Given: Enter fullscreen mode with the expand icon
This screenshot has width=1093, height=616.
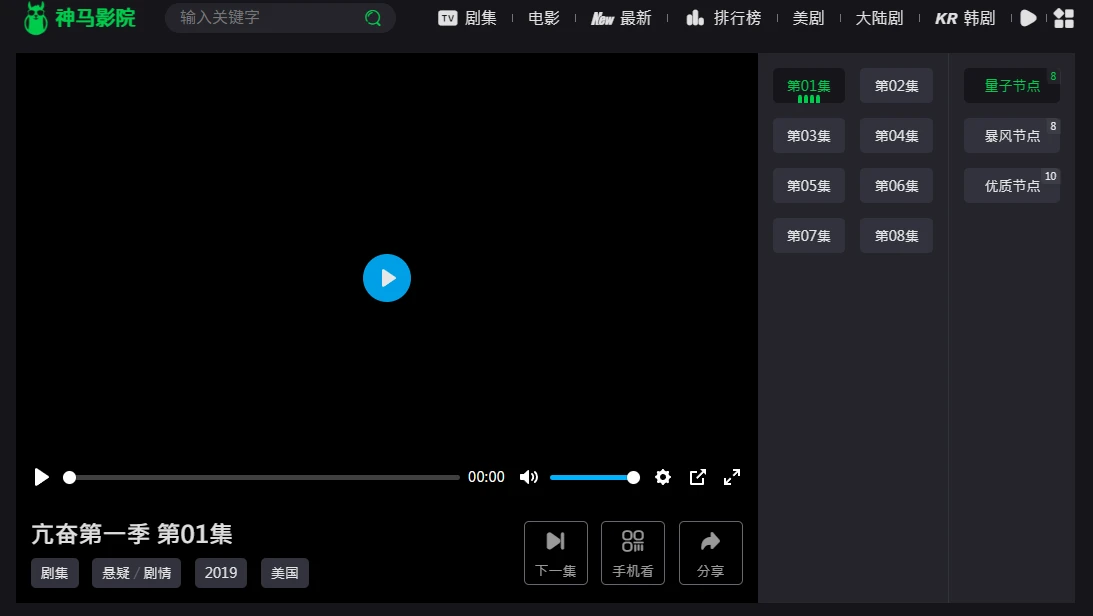Looking at the screenshot, I should coord(732,477).
